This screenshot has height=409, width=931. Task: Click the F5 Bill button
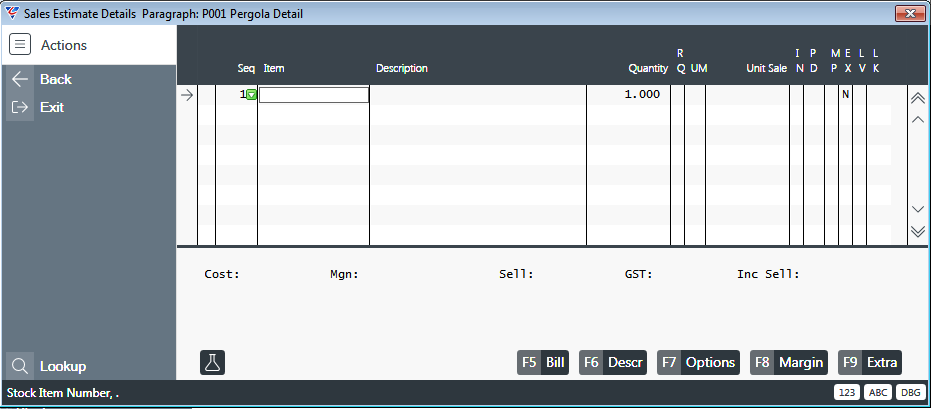point(543,362)
